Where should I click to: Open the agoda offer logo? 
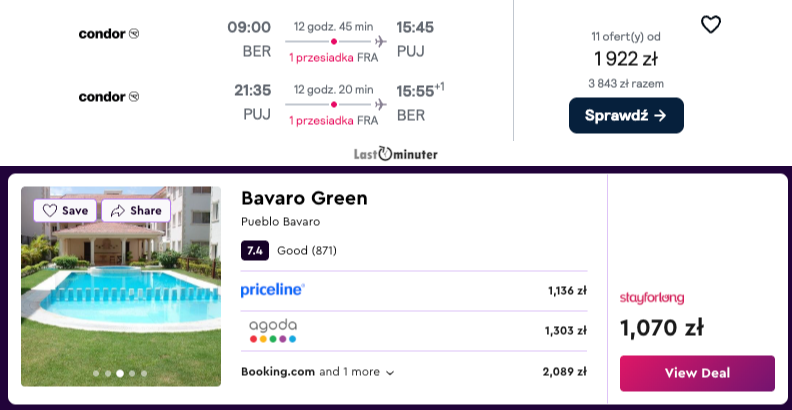pos(273,331)
